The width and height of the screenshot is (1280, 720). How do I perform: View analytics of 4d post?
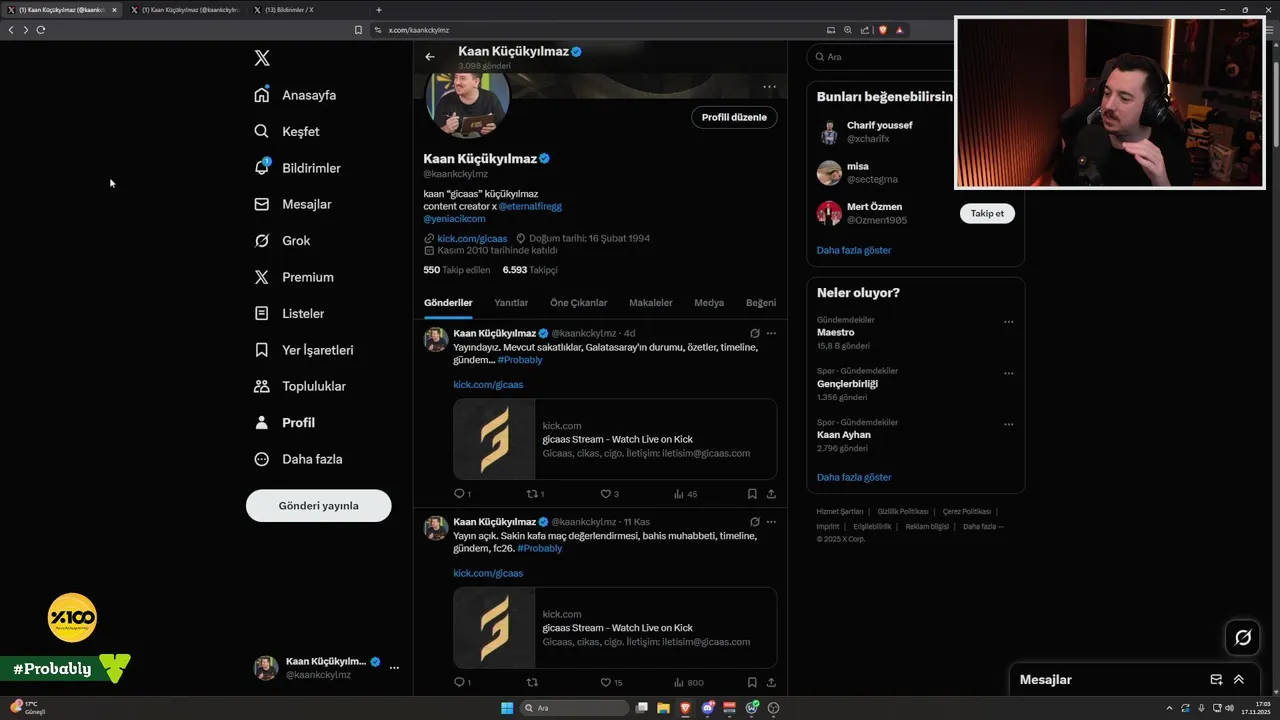coord(685,494)
